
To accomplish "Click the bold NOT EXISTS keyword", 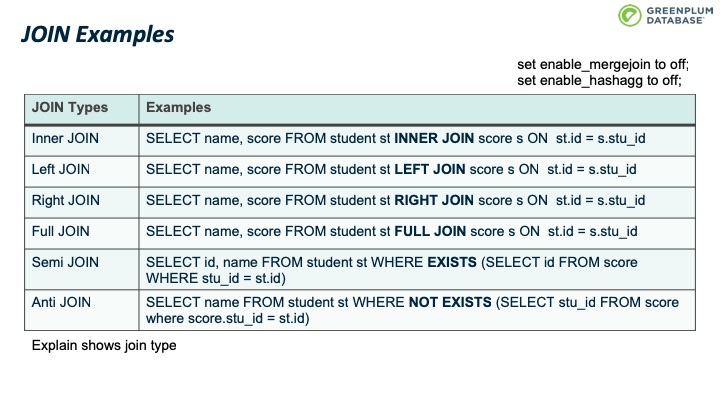I will pyautogui.click(x=450, y=302).
